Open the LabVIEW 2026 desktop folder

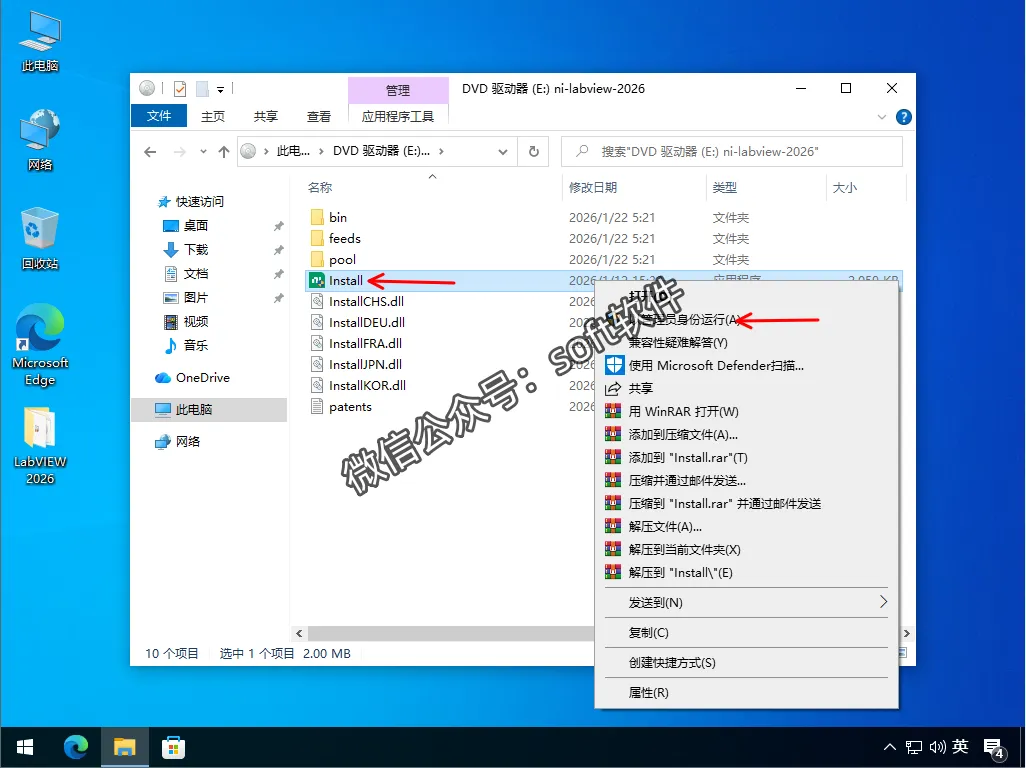pyautogui.click(x=40, y=445)
